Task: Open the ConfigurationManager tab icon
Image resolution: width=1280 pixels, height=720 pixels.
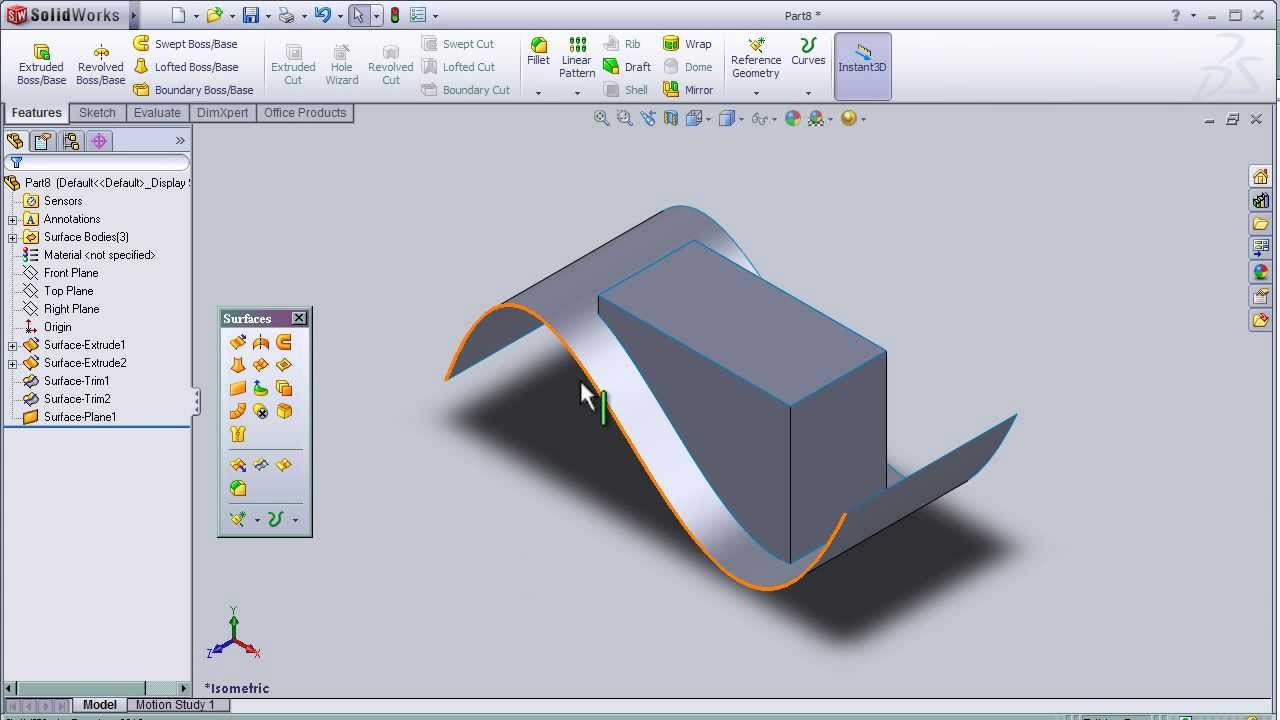Action: pyautogui.click(x=71, y=141)
